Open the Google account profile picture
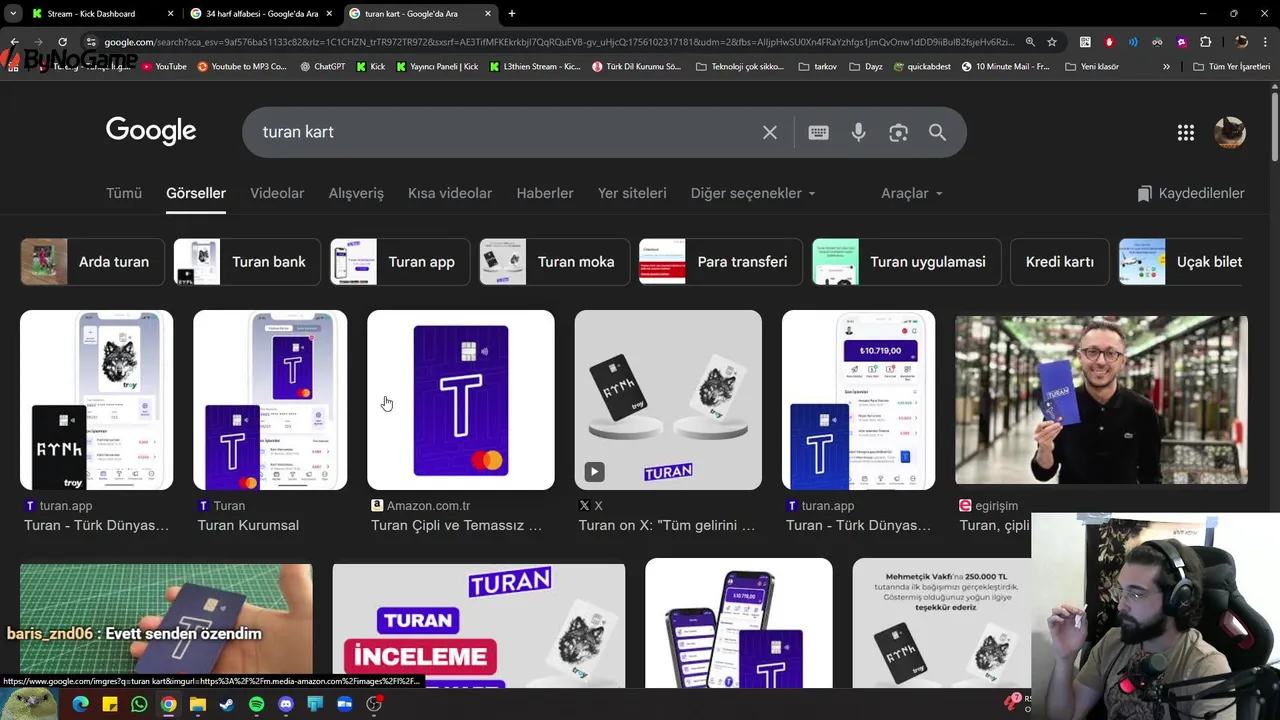 pyautogui.click(x=1230, y=133)
